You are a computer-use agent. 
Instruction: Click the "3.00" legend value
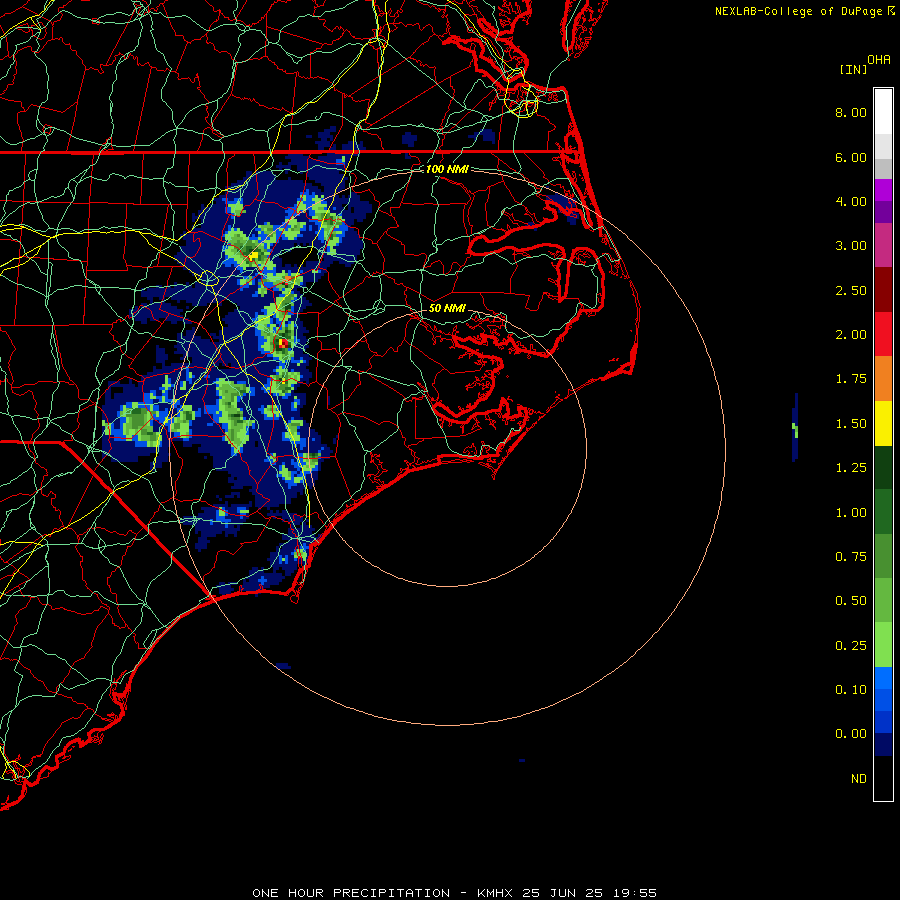[851, 246]
